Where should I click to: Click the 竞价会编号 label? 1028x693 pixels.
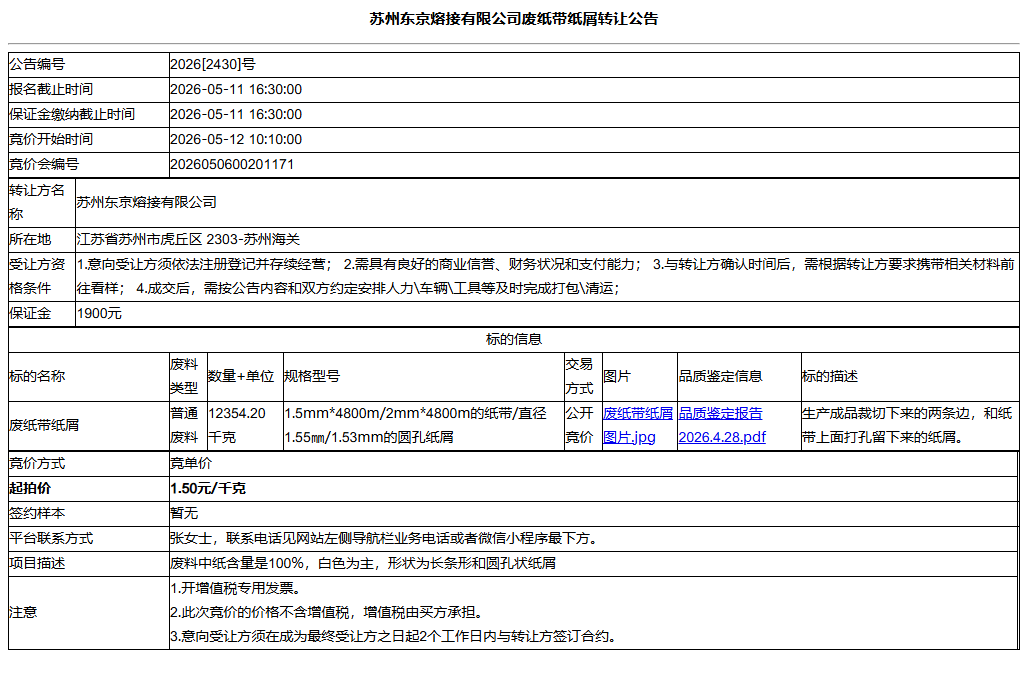(x=44, y=164)
